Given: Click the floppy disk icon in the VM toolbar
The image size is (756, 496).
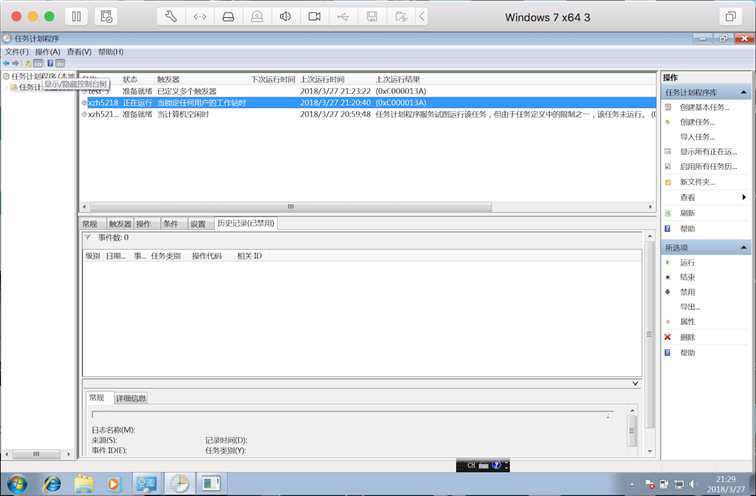Looking at the screenshot, I should coord(372,17).
